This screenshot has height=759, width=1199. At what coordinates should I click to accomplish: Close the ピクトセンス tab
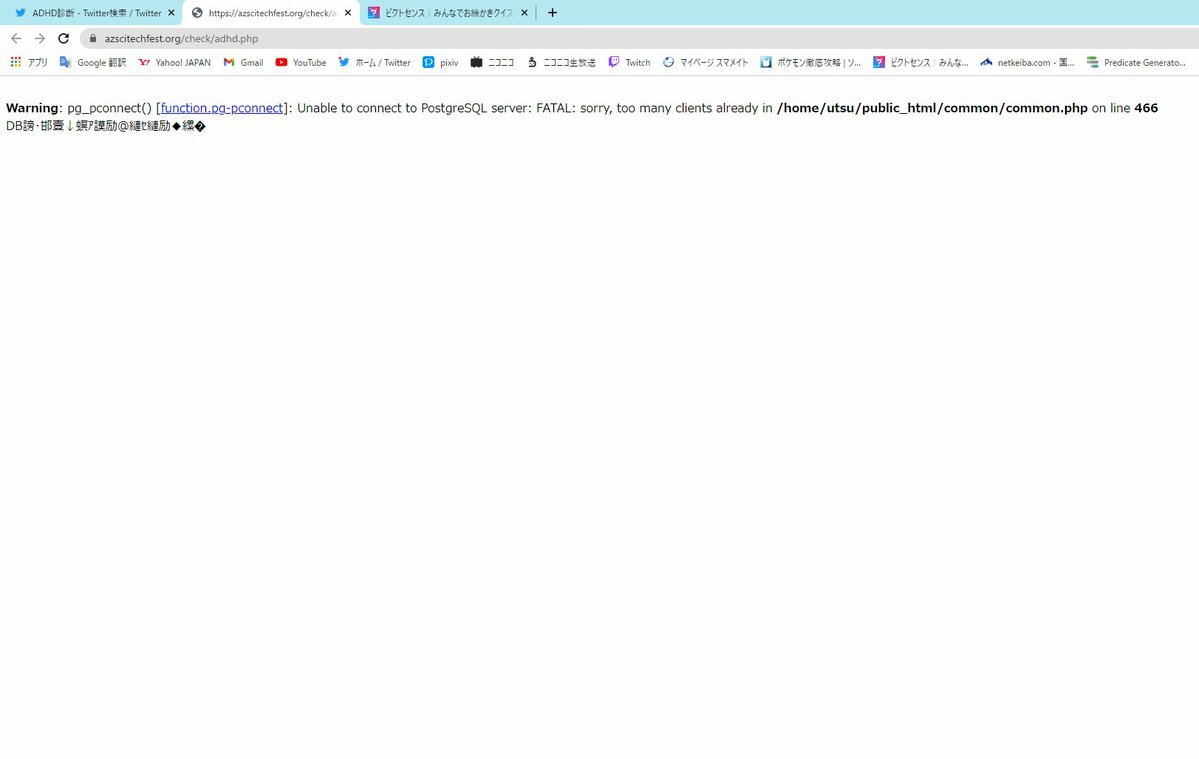(525, 13)
